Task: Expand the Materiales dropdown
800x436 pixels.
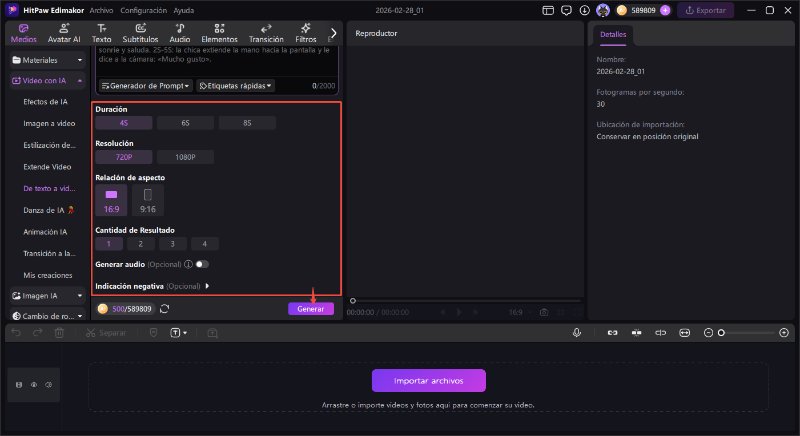Action: pos(47,60)
